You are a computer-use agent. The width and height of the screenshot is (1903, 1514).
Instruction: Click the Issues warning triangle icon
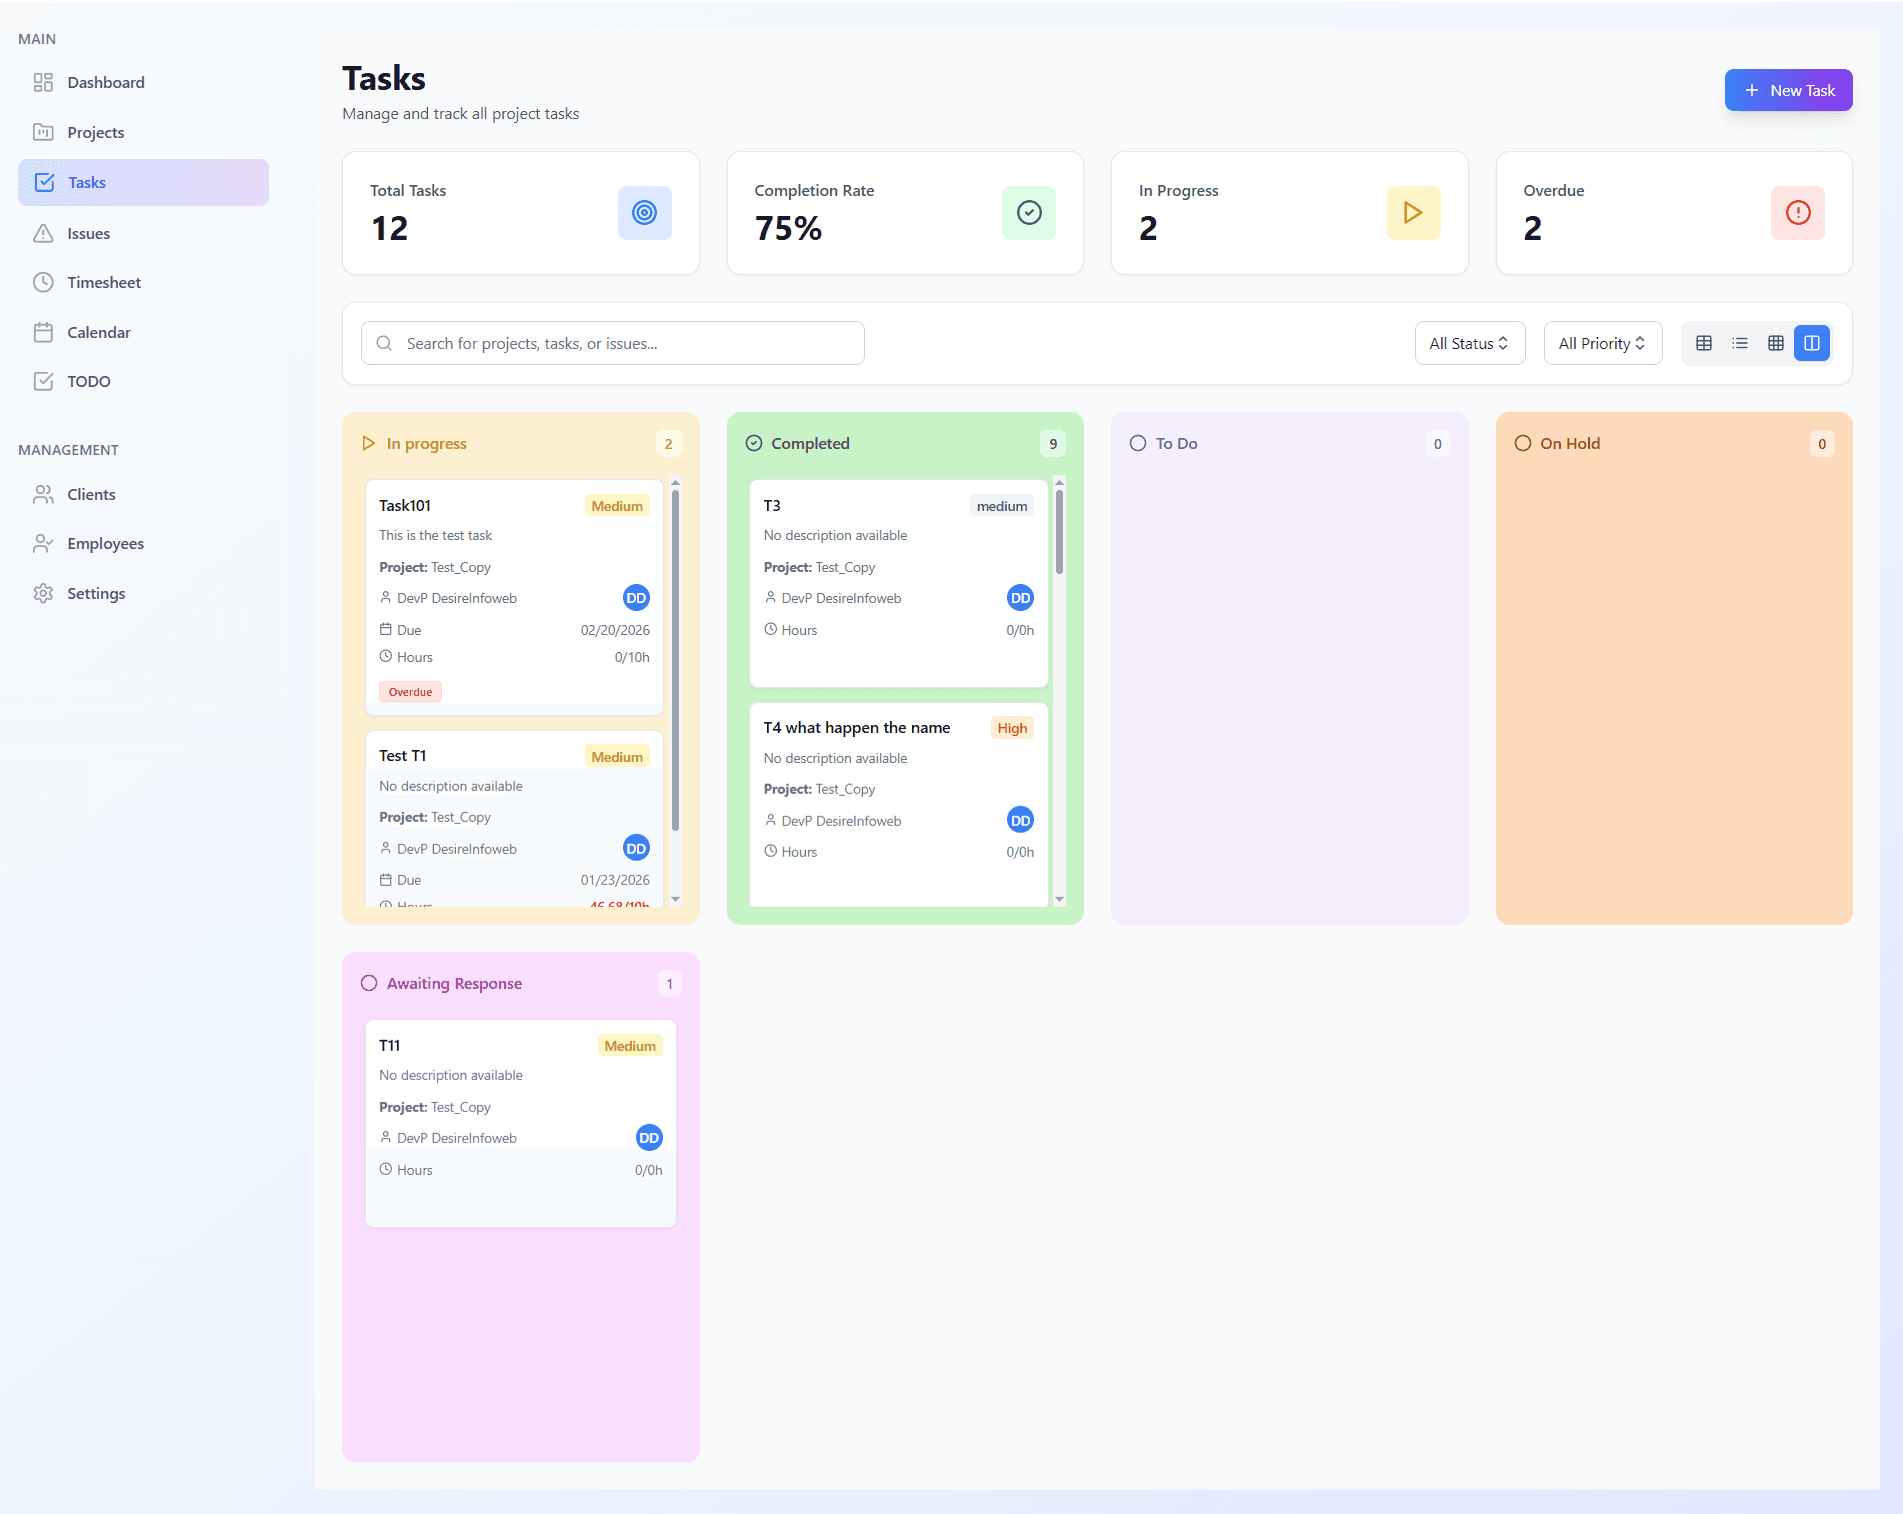pyautogui.click(x=43, y=233)
